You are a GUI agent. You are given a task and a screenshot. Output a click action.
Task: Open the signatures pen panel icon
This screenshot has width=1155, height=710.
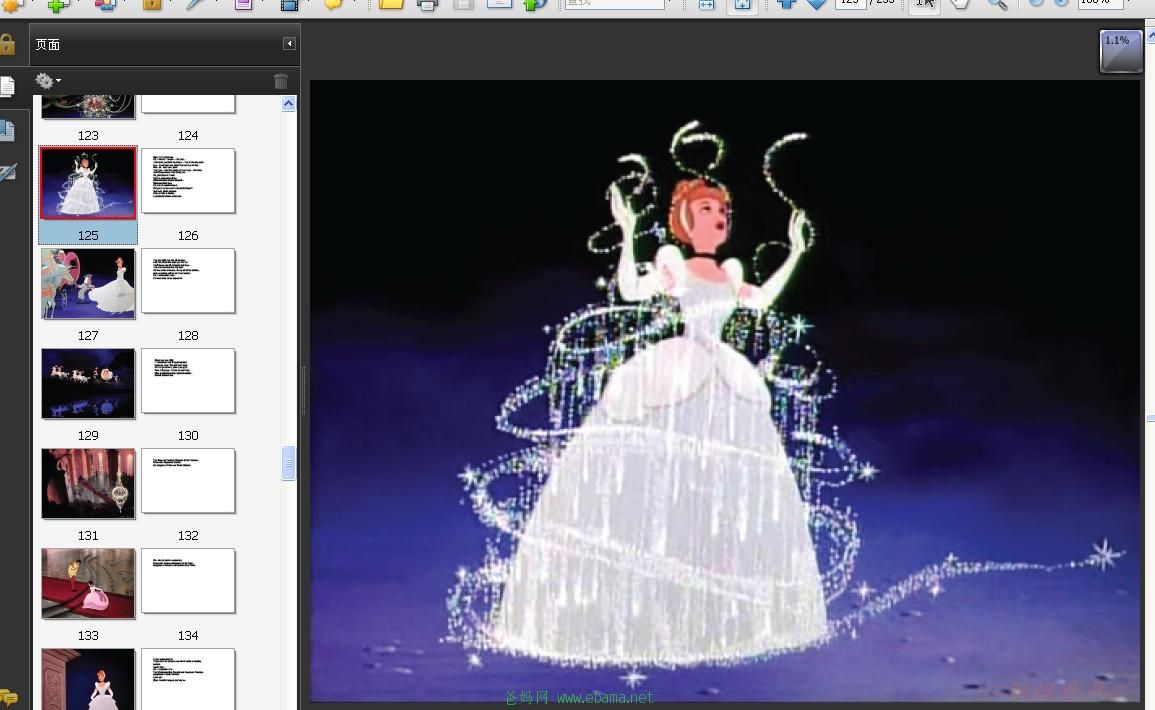(x=7, y=174)
